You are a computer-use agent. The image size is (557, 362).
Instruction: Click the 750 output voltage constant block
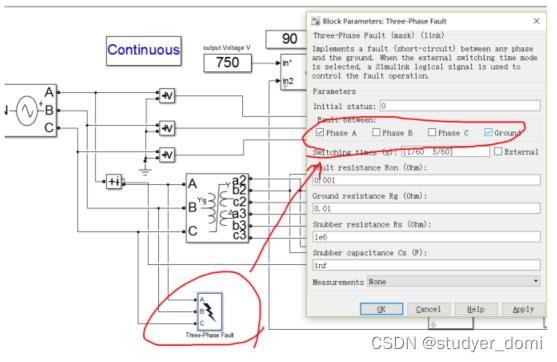[x=228, y=63]
